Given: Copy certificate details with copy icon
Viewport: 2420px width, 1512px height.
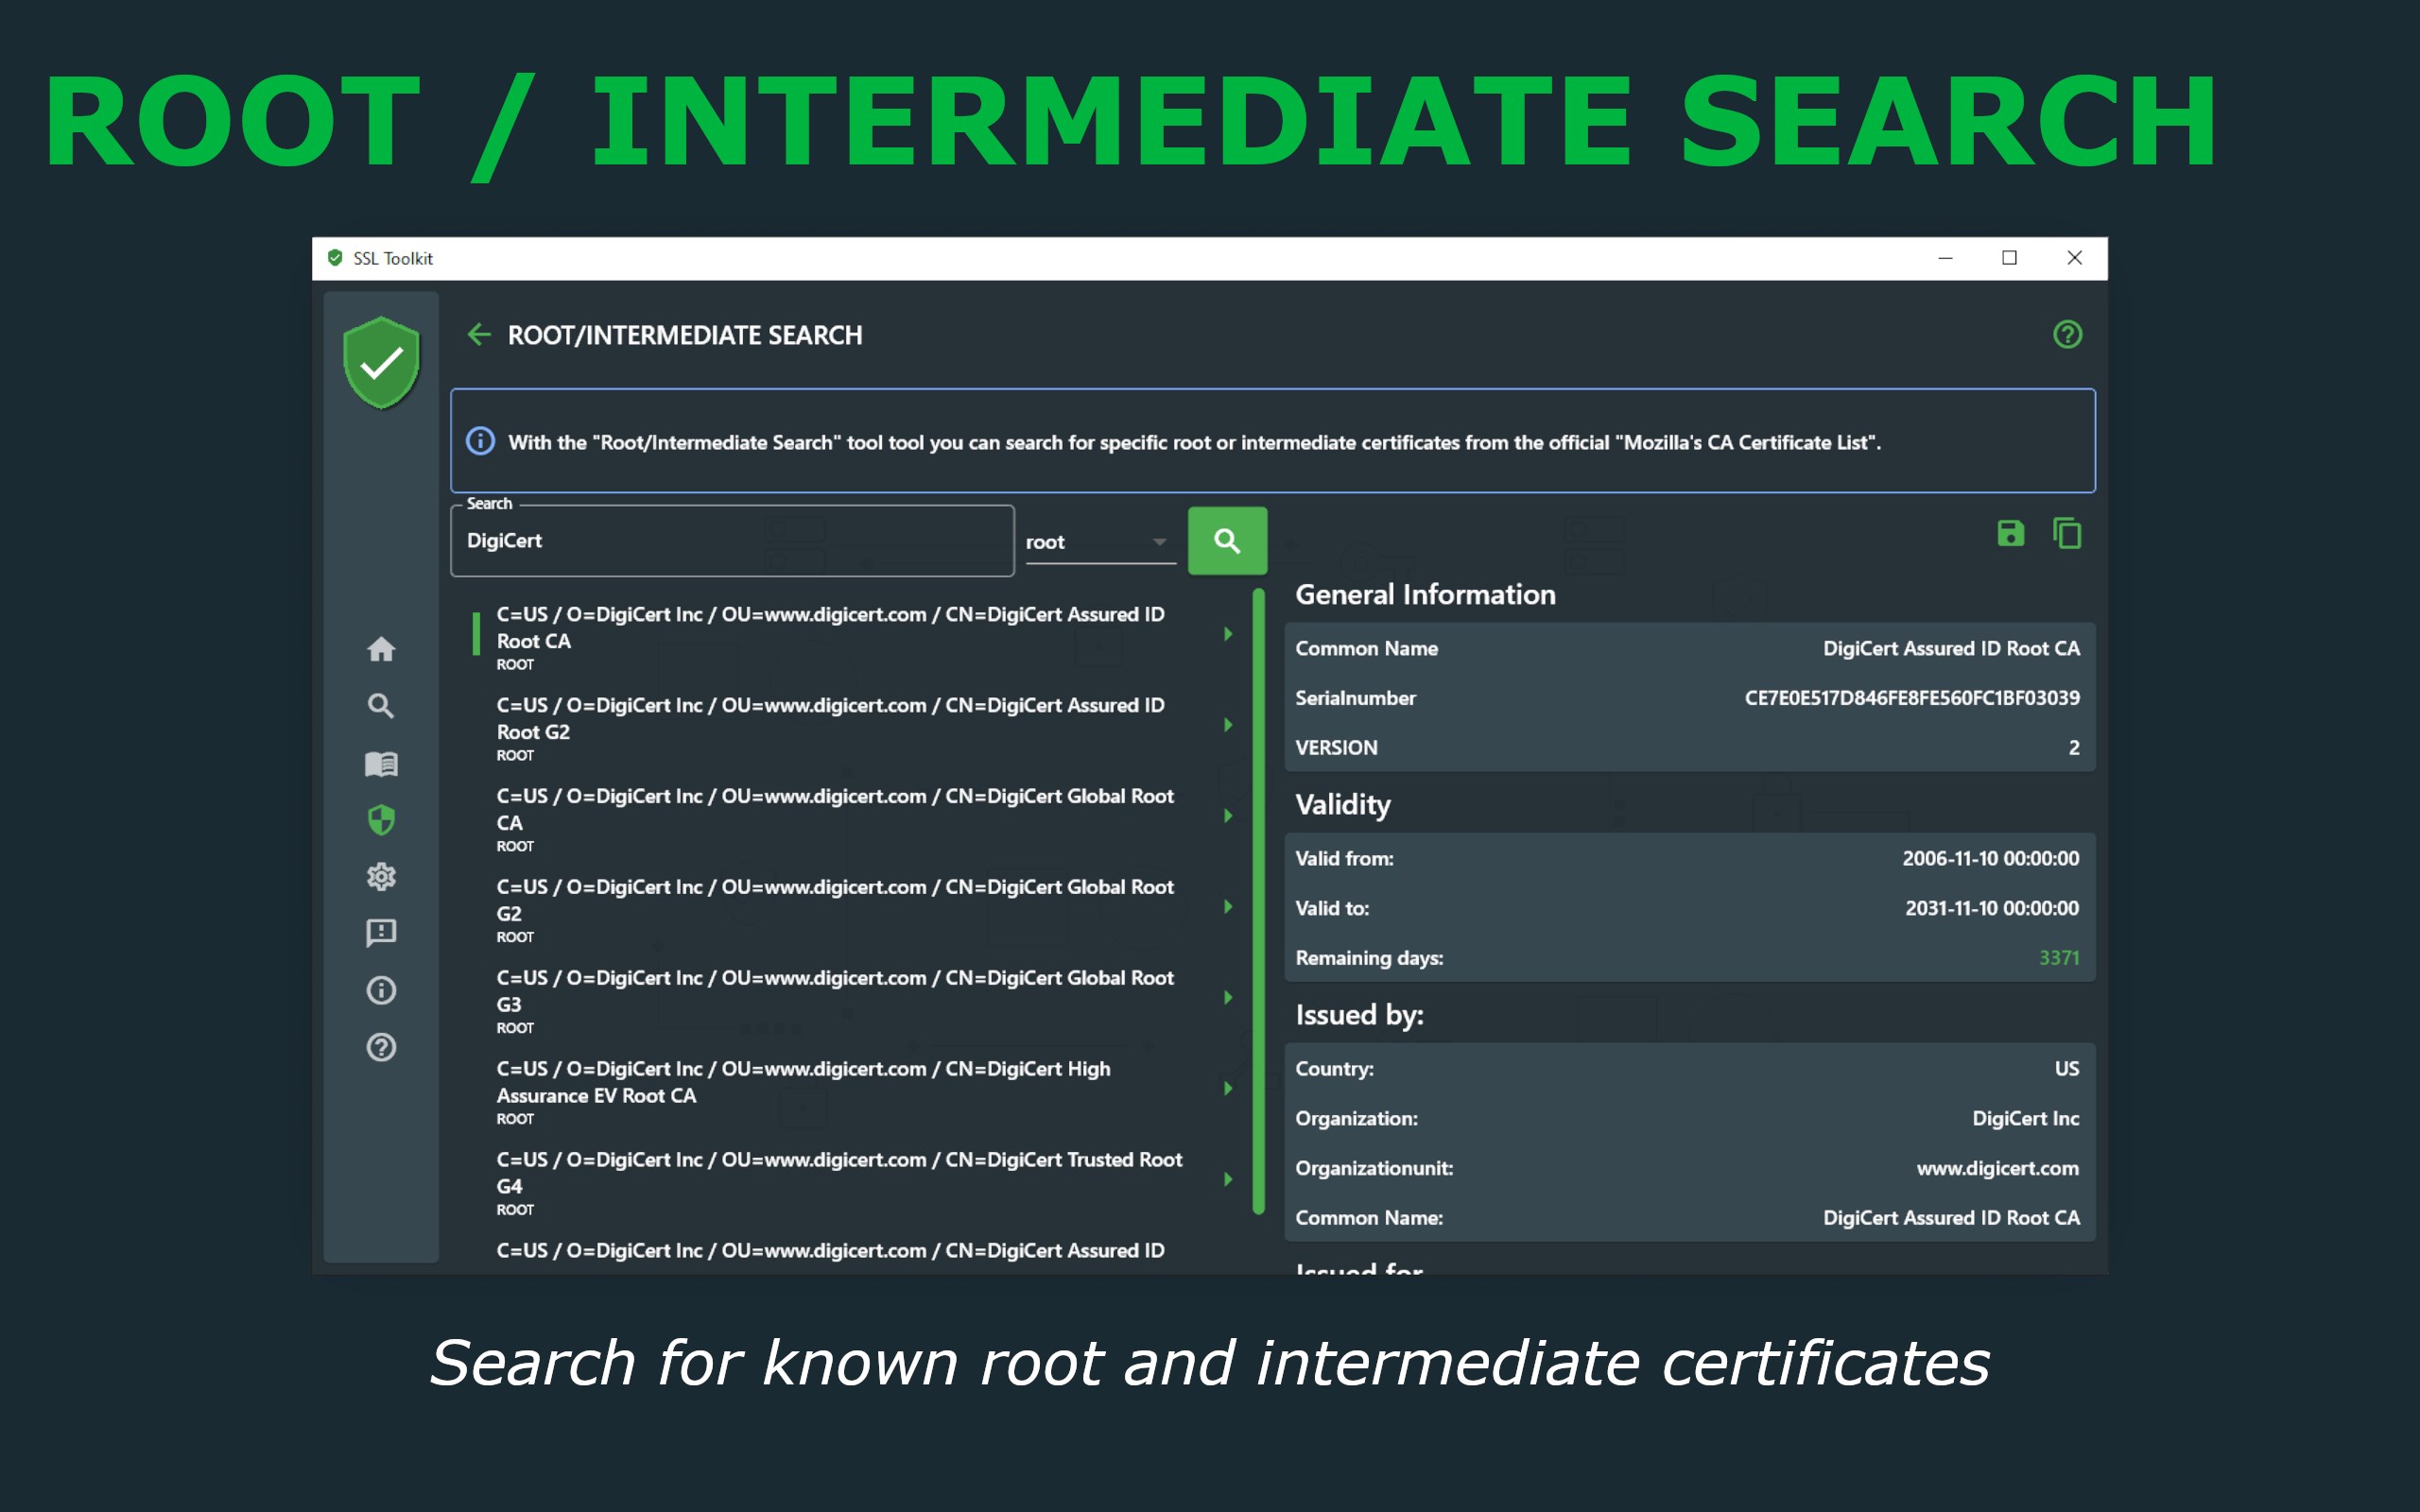Looking at the screenshot, I should 2067,533.
